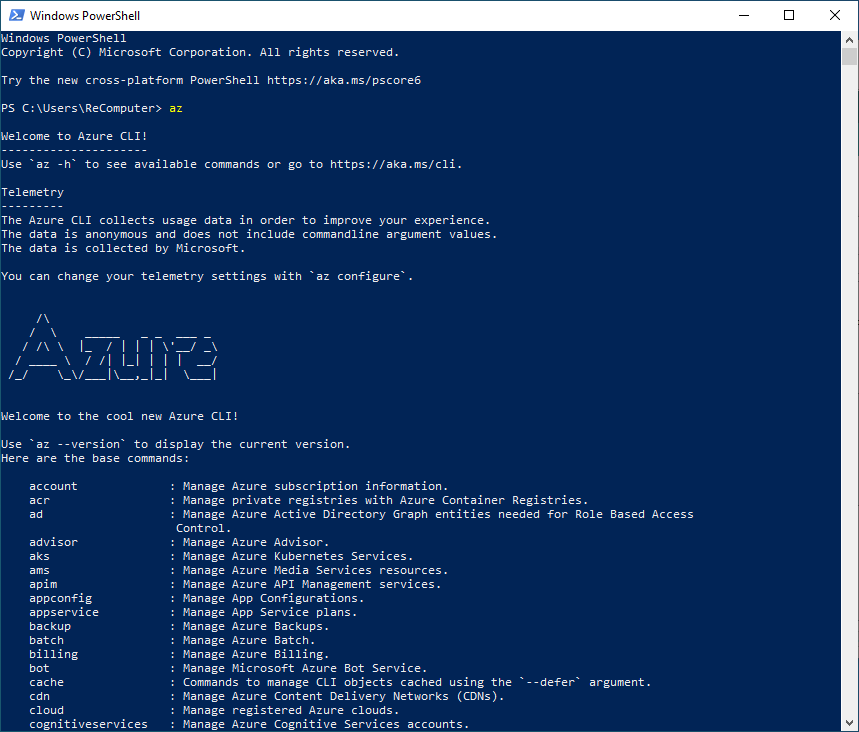Close the Windows PowerShell window
The width and height of the screenshot is (859, 732).
point(834,15)
